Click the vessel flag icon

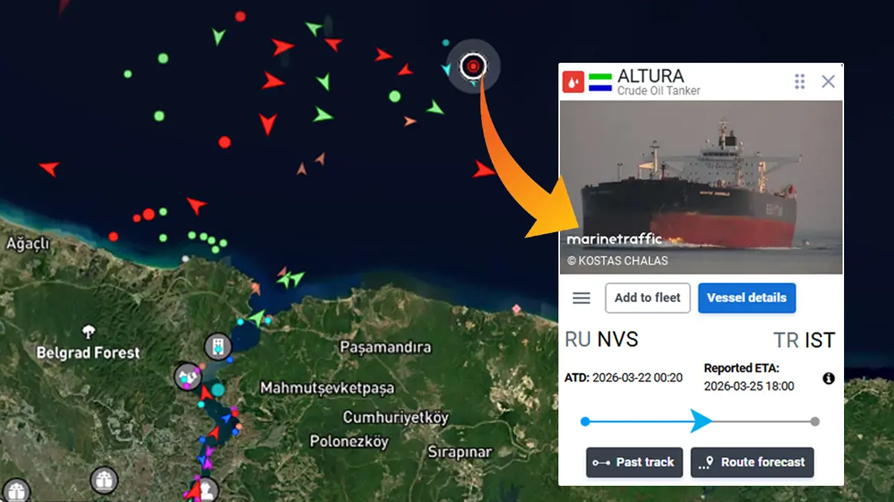(600, 82)
